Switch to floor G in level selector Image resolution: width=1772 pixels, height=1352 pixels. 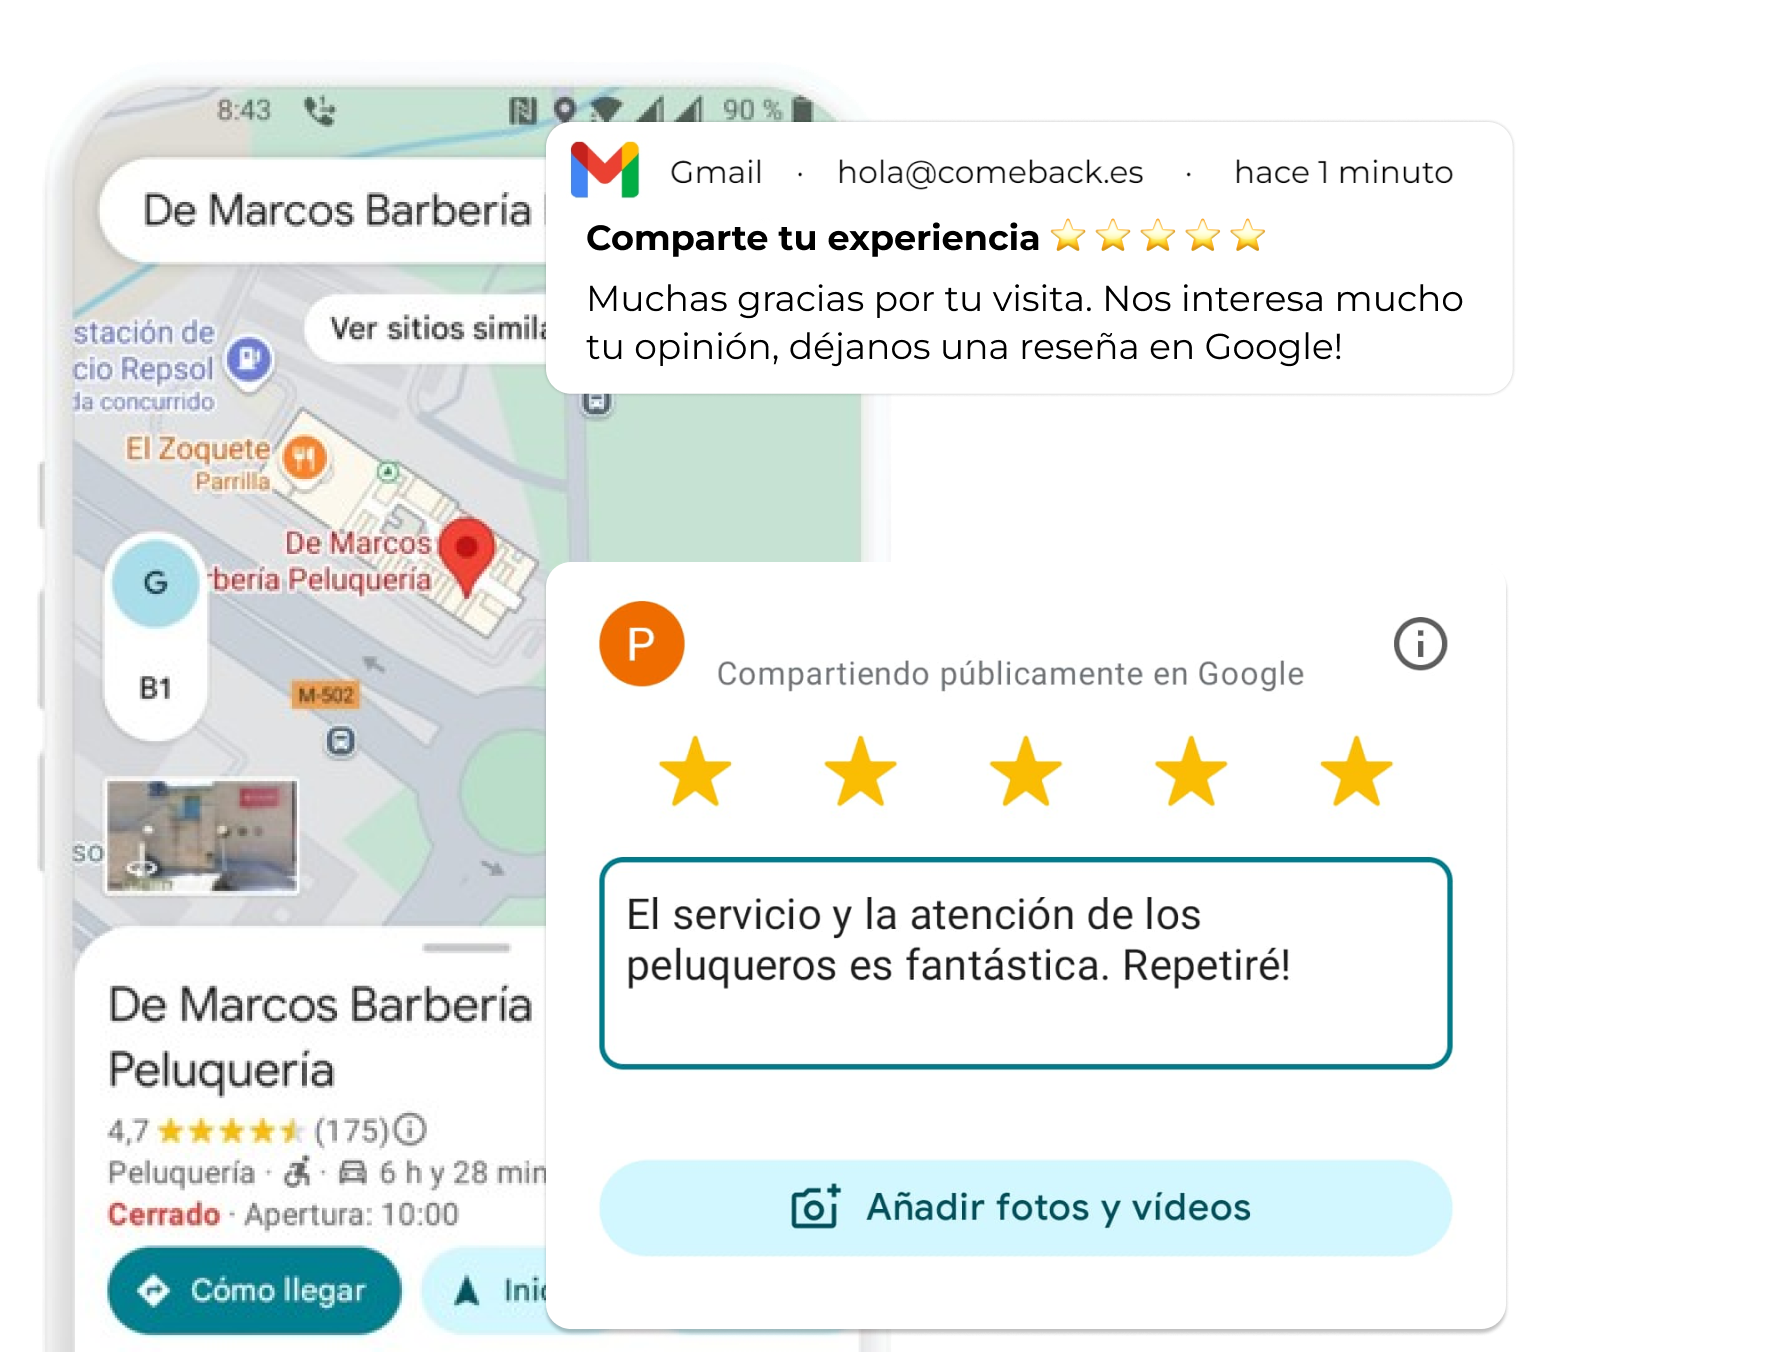click(x=155, y=582)
